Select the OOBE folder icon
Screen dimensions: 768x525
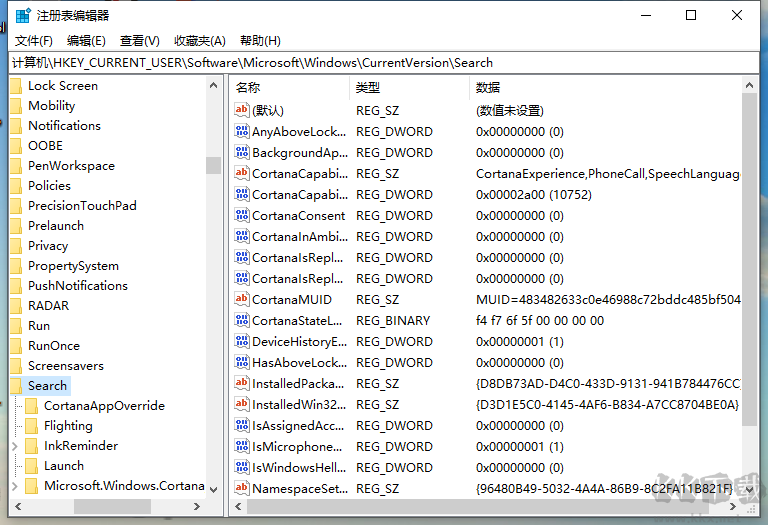pyautogui.click(x=16, y=146)
